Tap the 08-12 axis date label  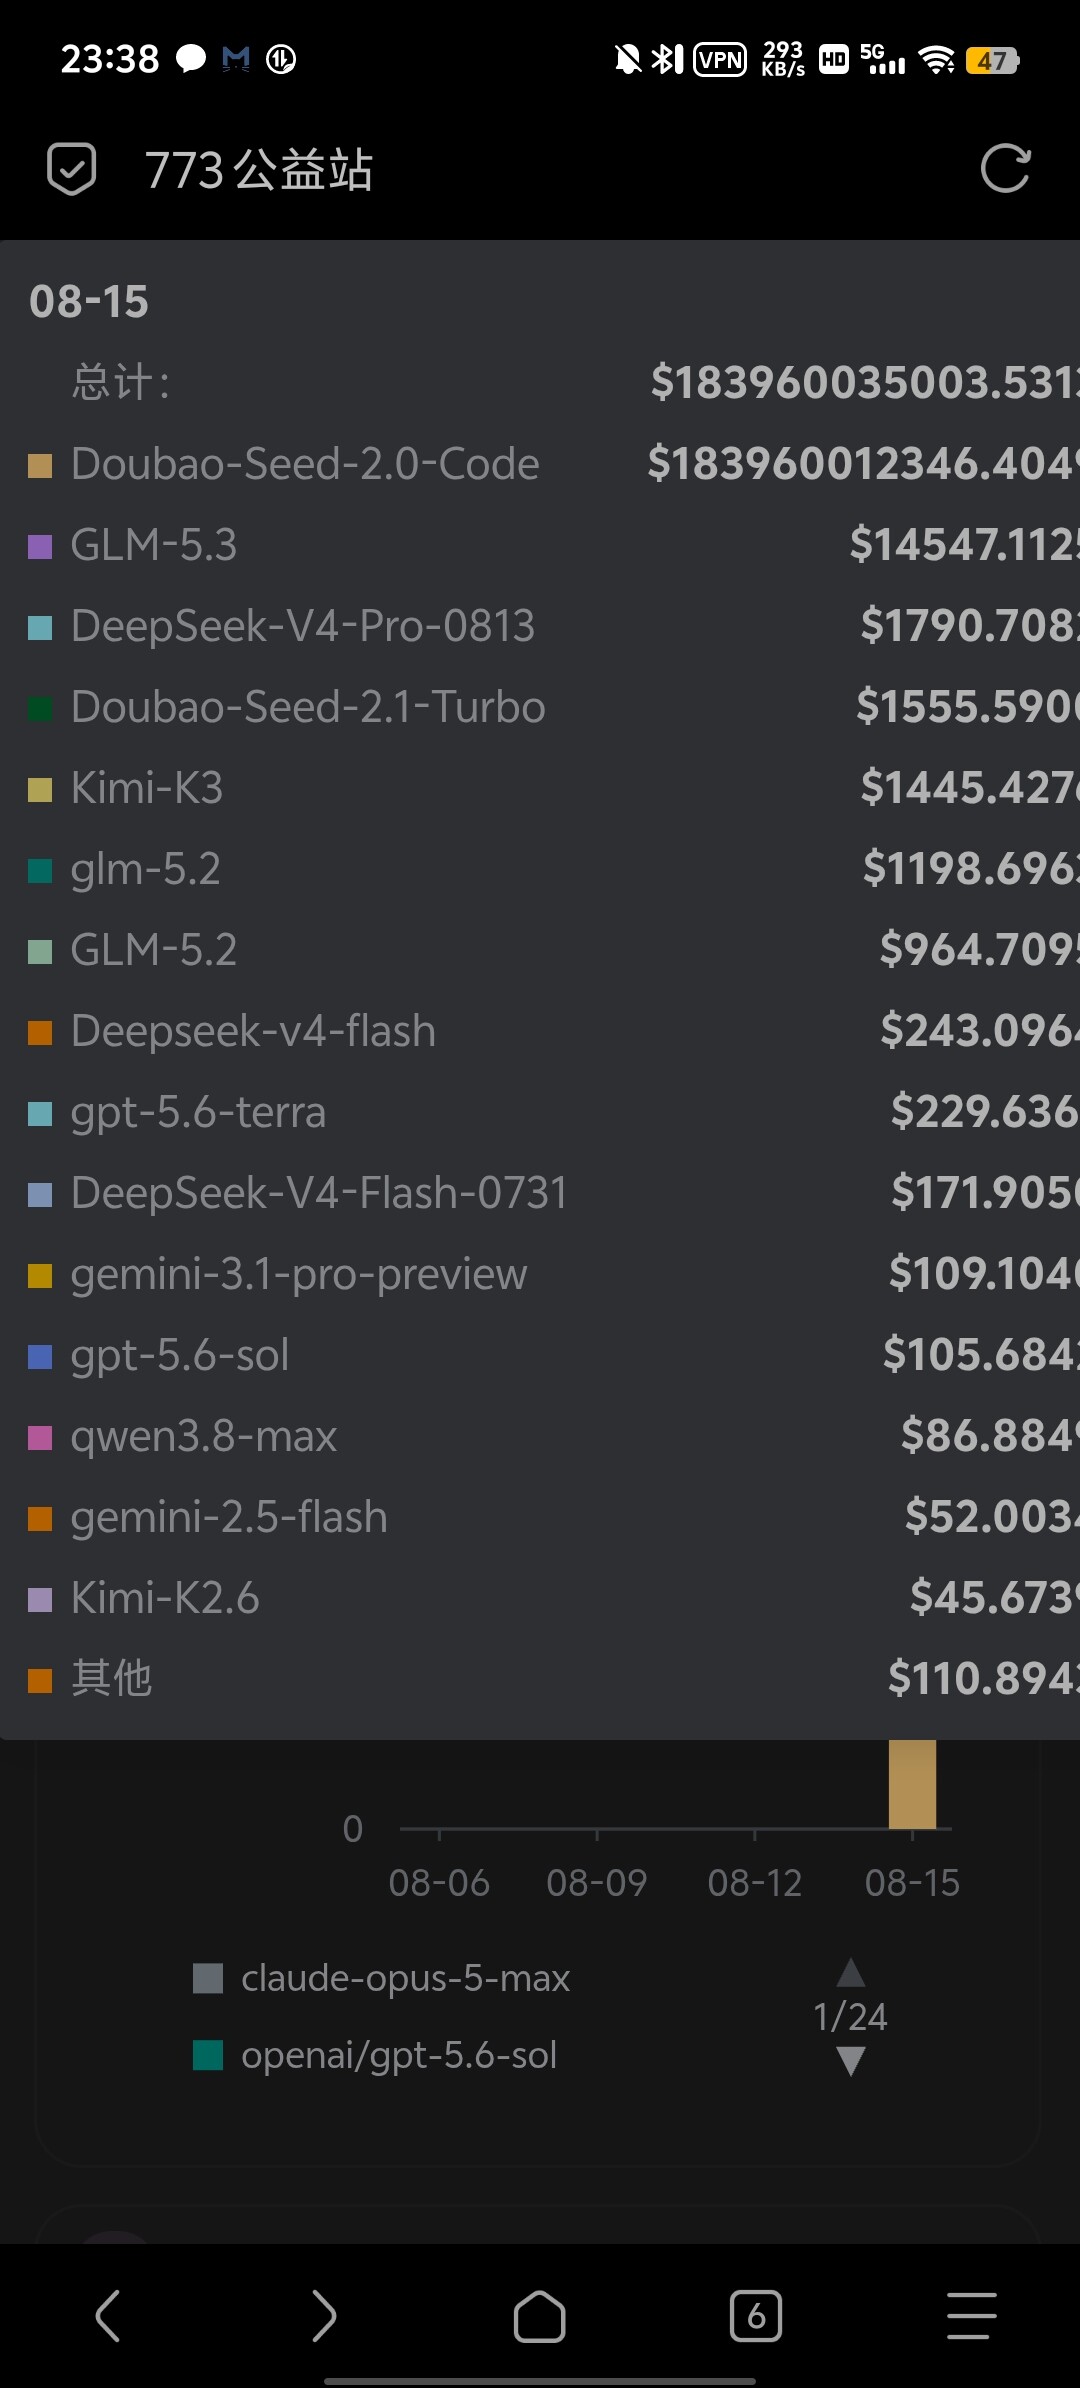[755, 1883]
